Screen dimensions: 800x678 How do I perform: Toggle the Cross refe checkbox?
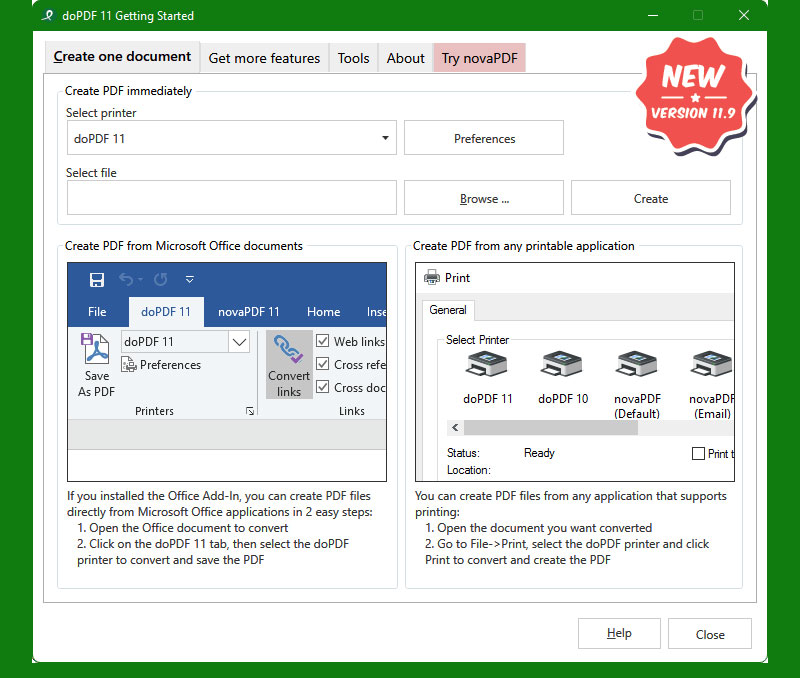coord(322,364)
